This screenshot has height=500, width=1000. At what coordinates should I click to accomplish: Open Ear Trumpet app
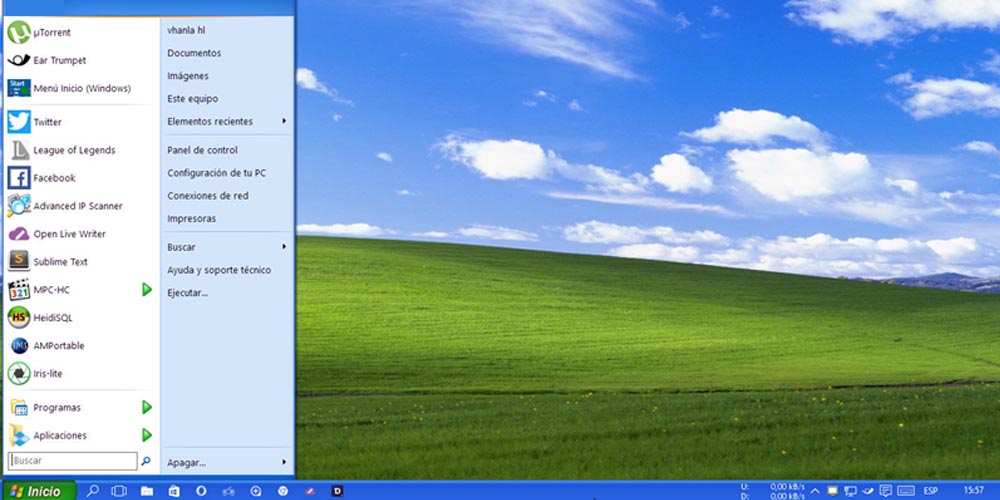[81, 61]
